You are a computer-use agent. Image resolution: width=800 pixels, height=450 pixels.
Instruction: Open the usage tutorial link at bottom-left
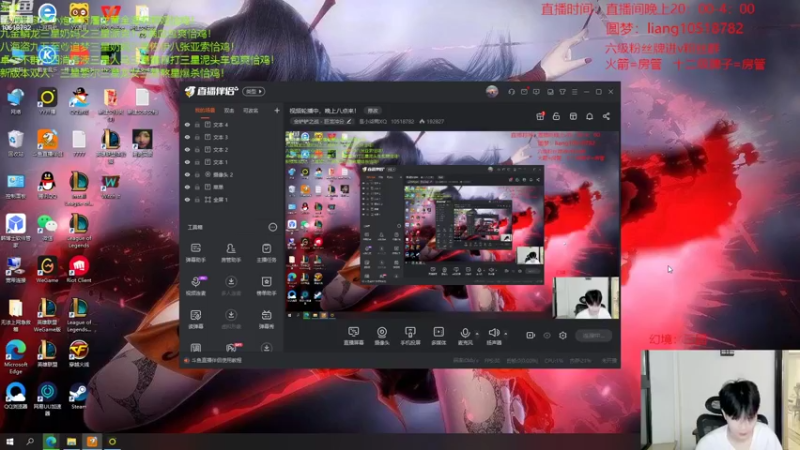click(213, 360)
